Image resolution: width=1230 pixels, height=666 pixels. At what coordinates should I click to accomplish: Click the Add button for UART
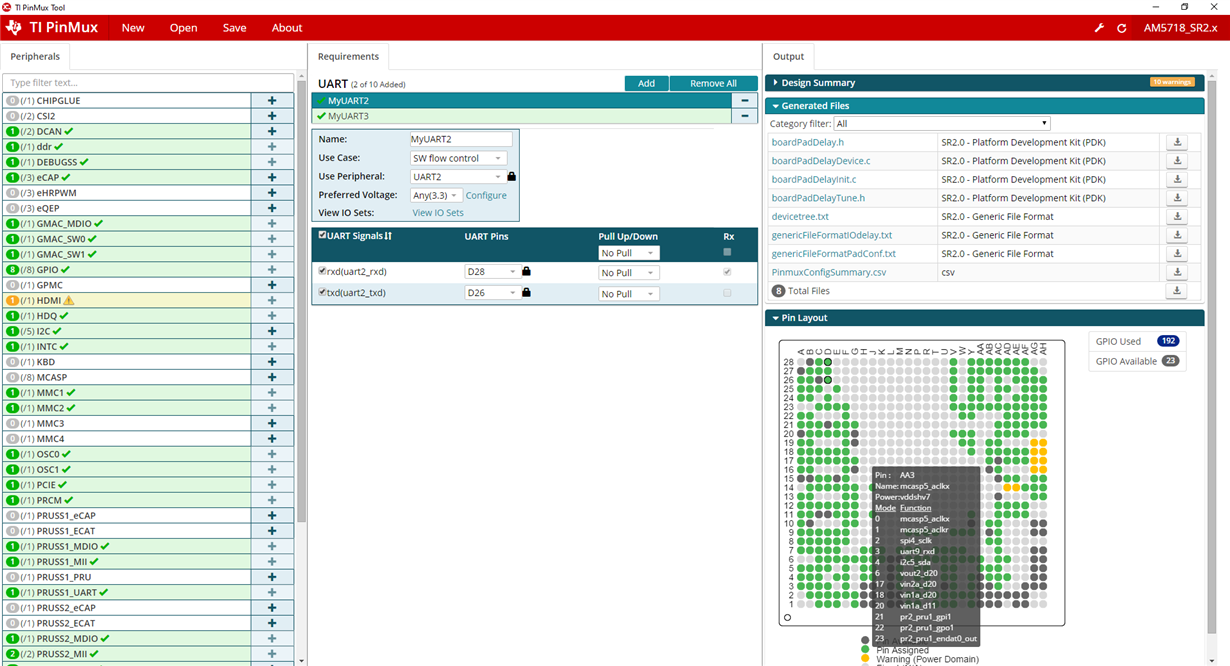[x=646, y=83]
